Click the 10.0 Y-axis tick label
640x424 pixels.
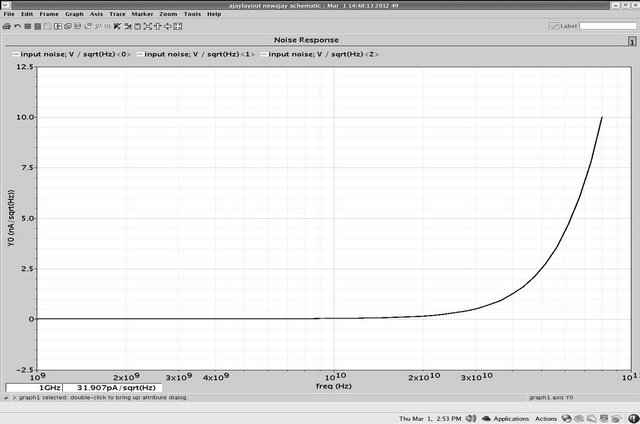click(24, 118)
